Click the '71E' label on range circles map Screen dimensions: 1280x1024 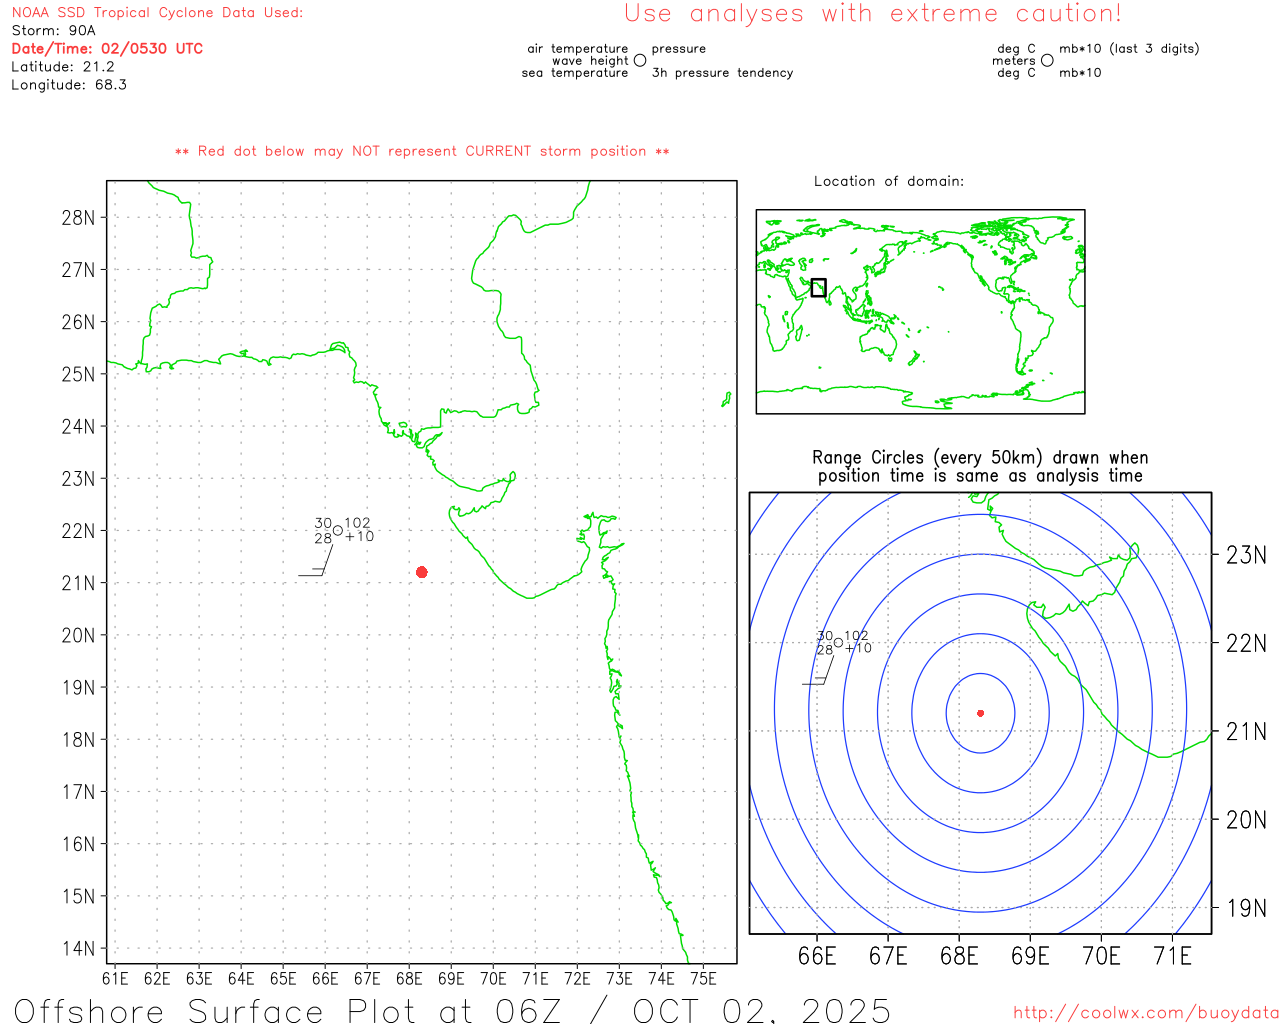coord(1172,956)
